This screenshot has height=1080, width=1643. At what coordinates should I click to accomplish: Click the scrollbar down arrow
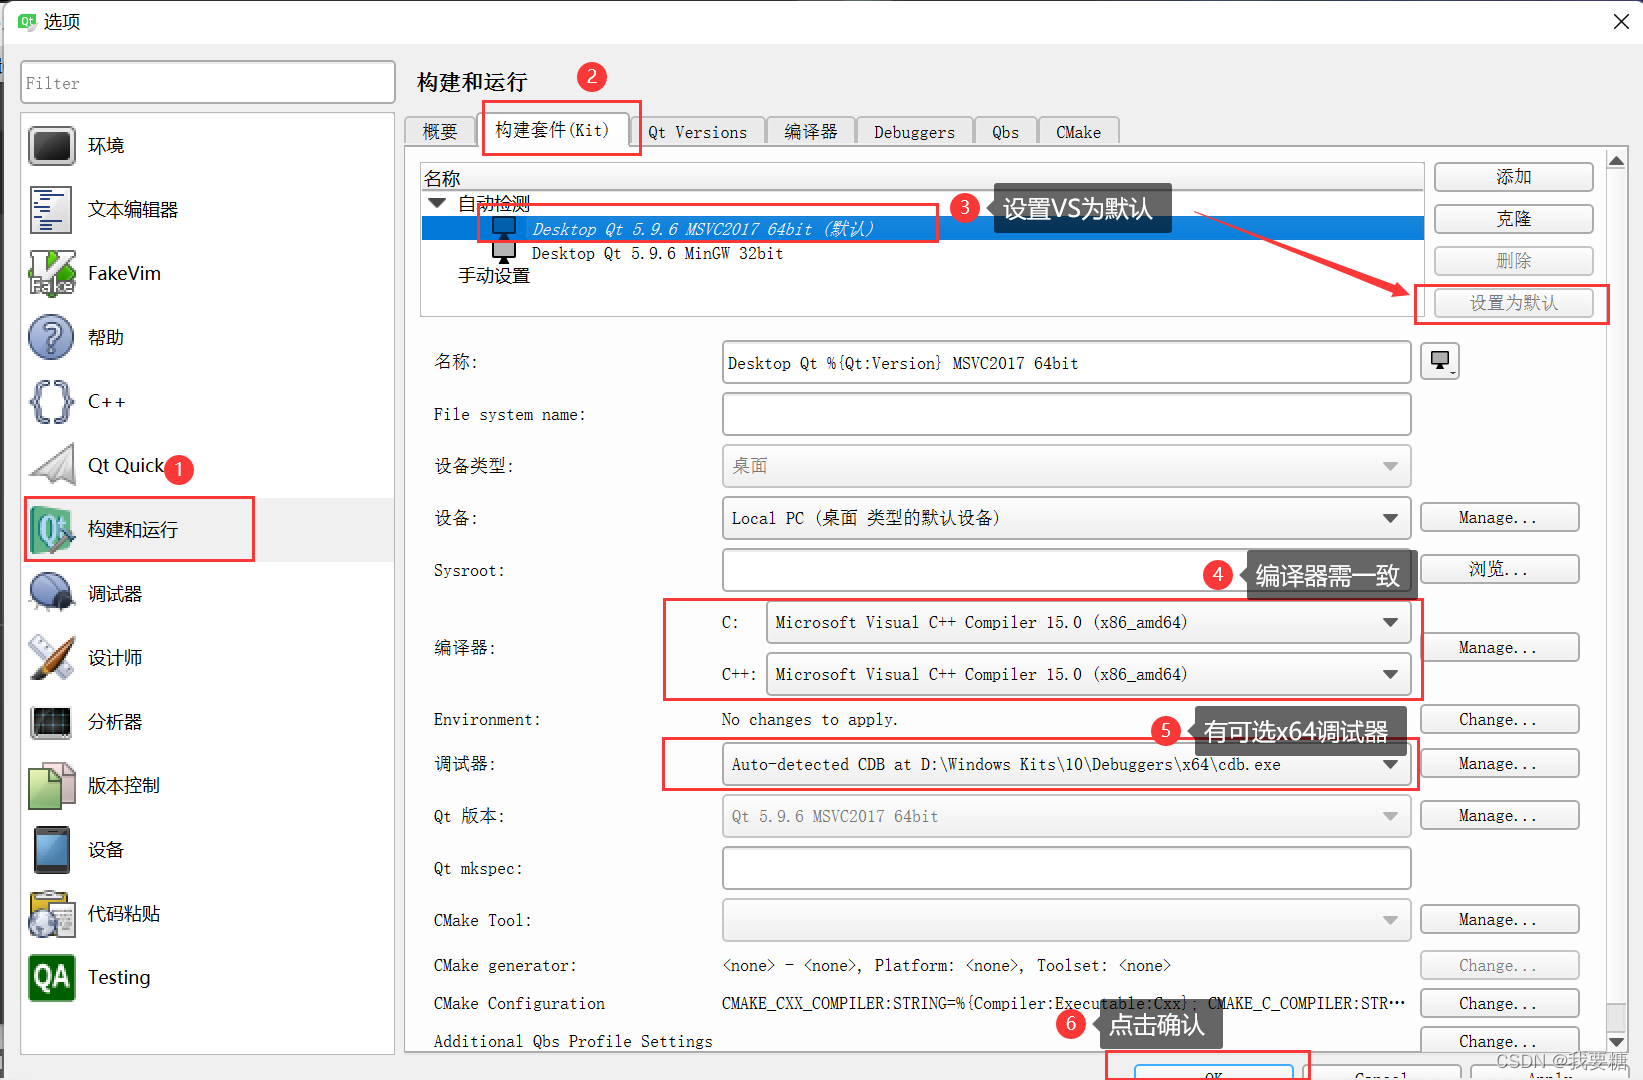point(1616,1041)
